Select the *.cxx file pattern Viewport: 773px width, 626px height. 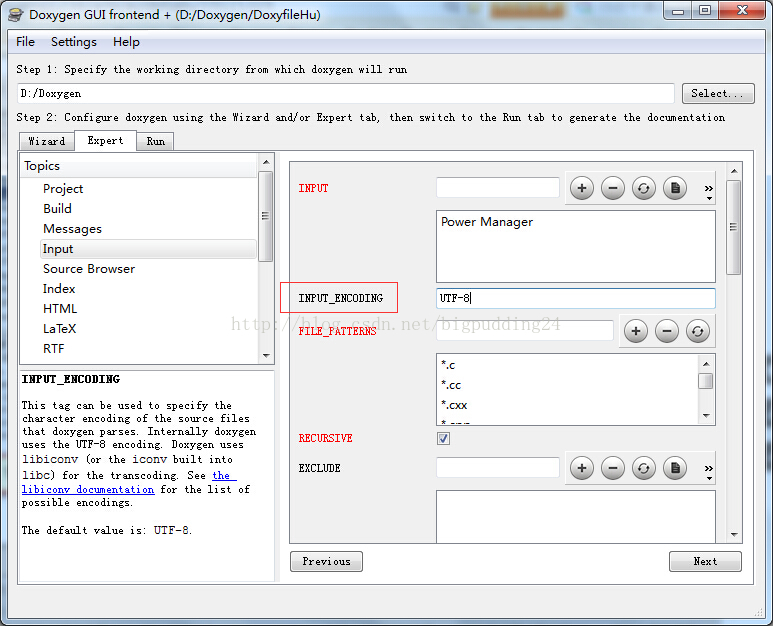point(454,405)
